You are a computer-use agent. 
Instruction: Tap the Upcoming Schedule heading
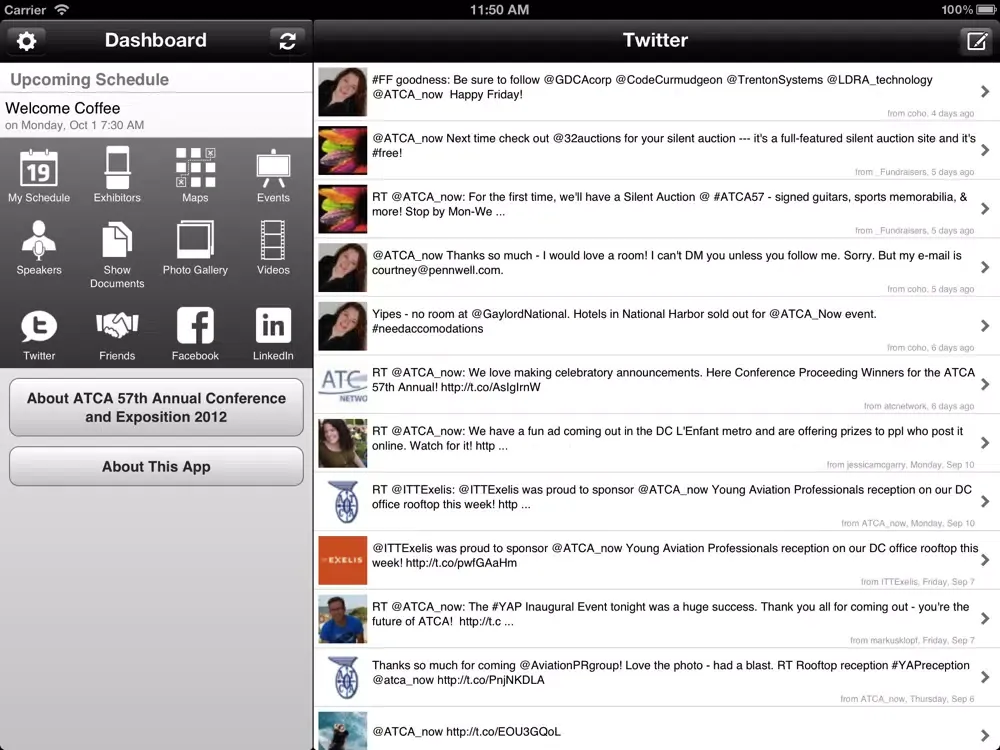[89, 79]
